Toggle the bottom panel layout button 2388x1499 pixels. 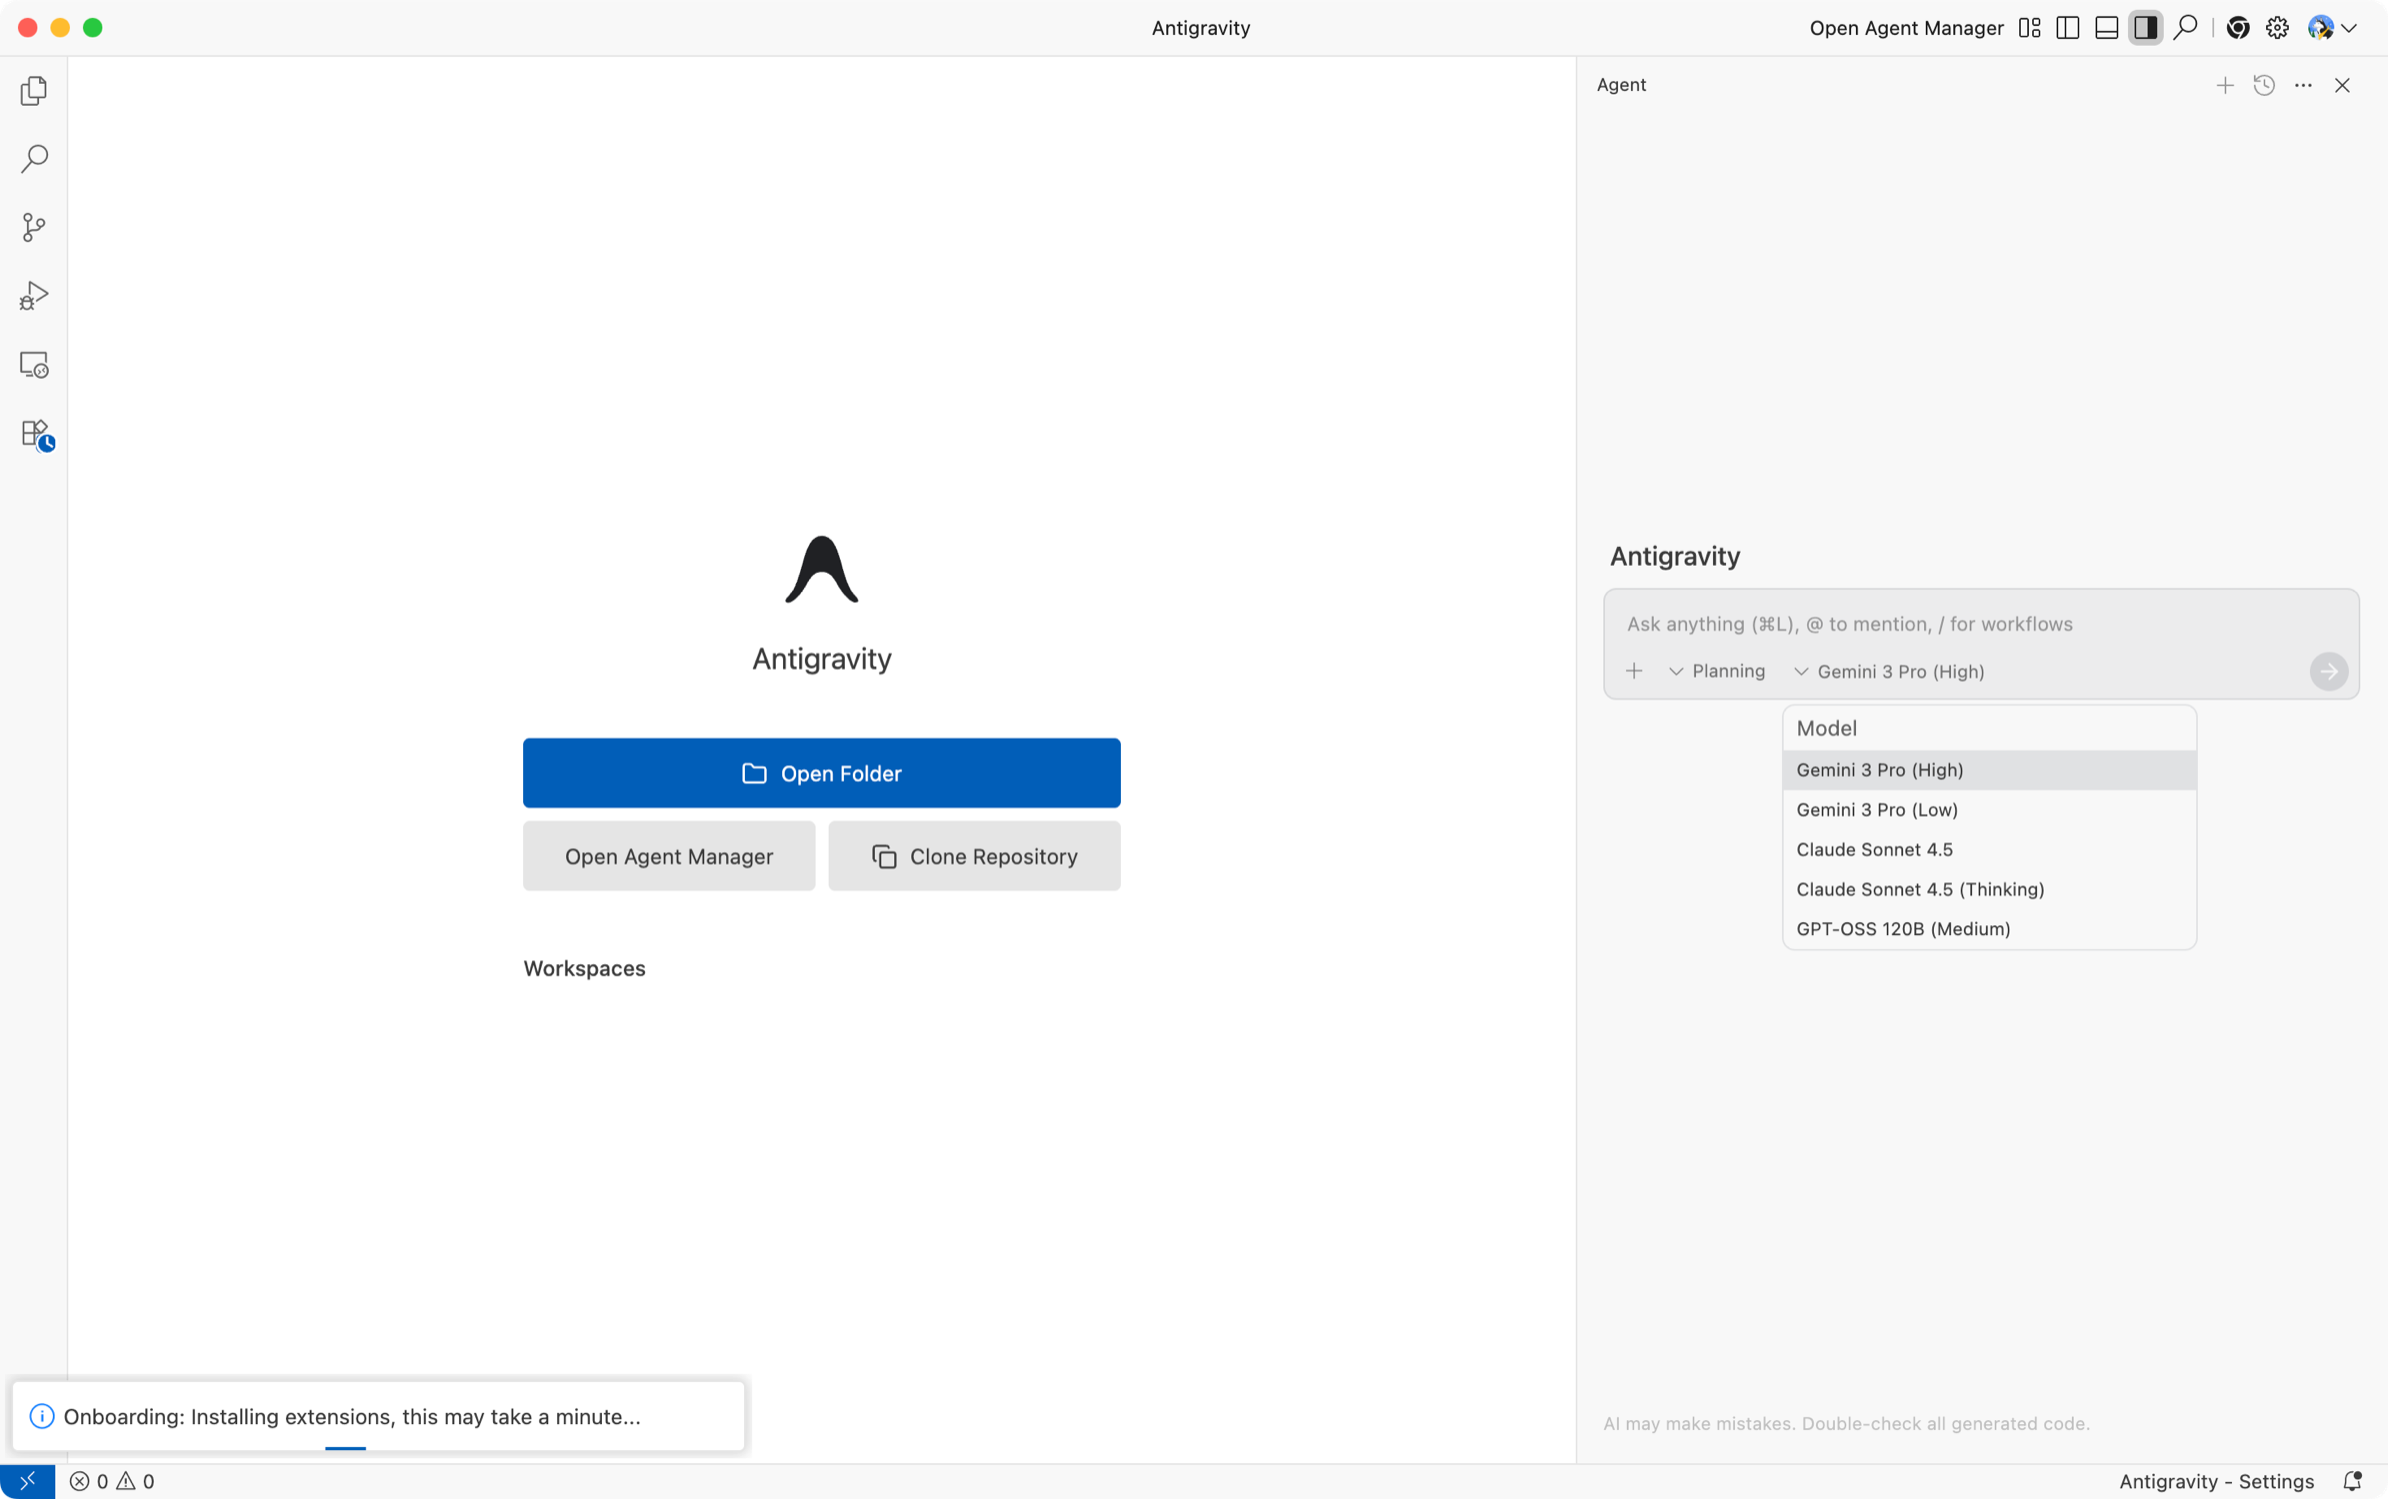pos(2106,28)
